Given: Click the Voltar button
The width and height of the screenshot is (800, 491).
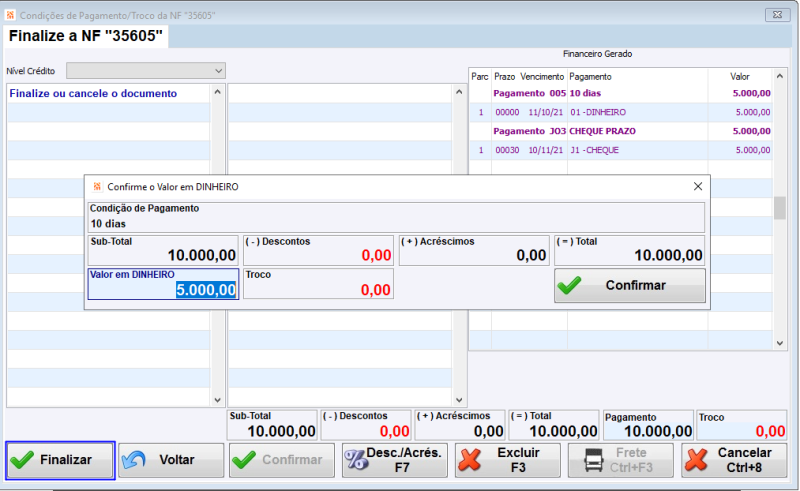Looking at the screenshot, I should (x=171, y=460).
